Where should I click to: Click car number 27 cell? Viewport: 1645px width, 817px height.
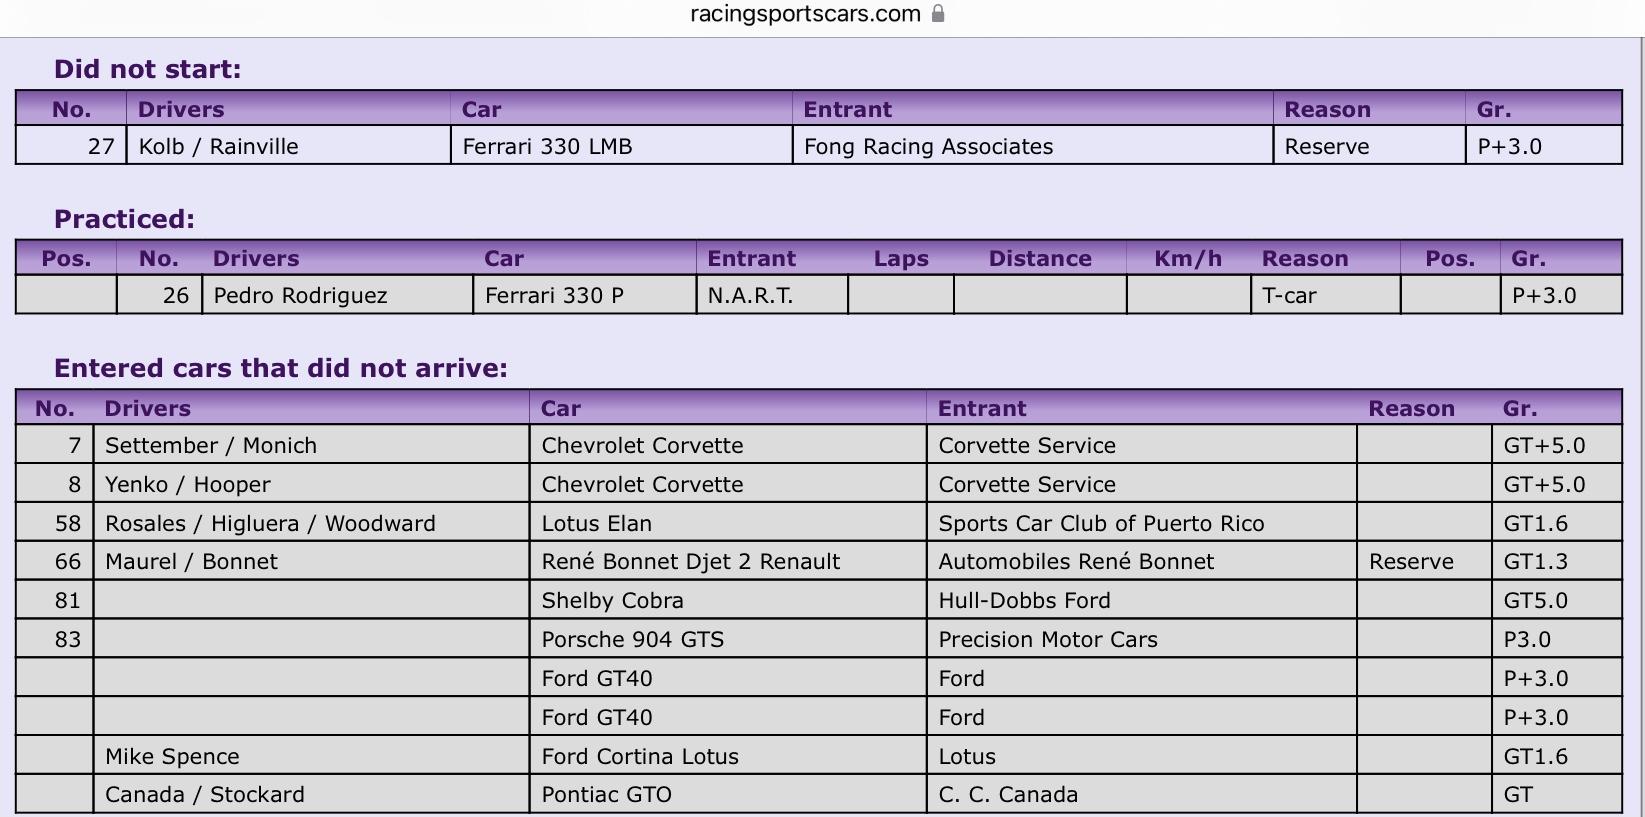[x=71, y=146]
